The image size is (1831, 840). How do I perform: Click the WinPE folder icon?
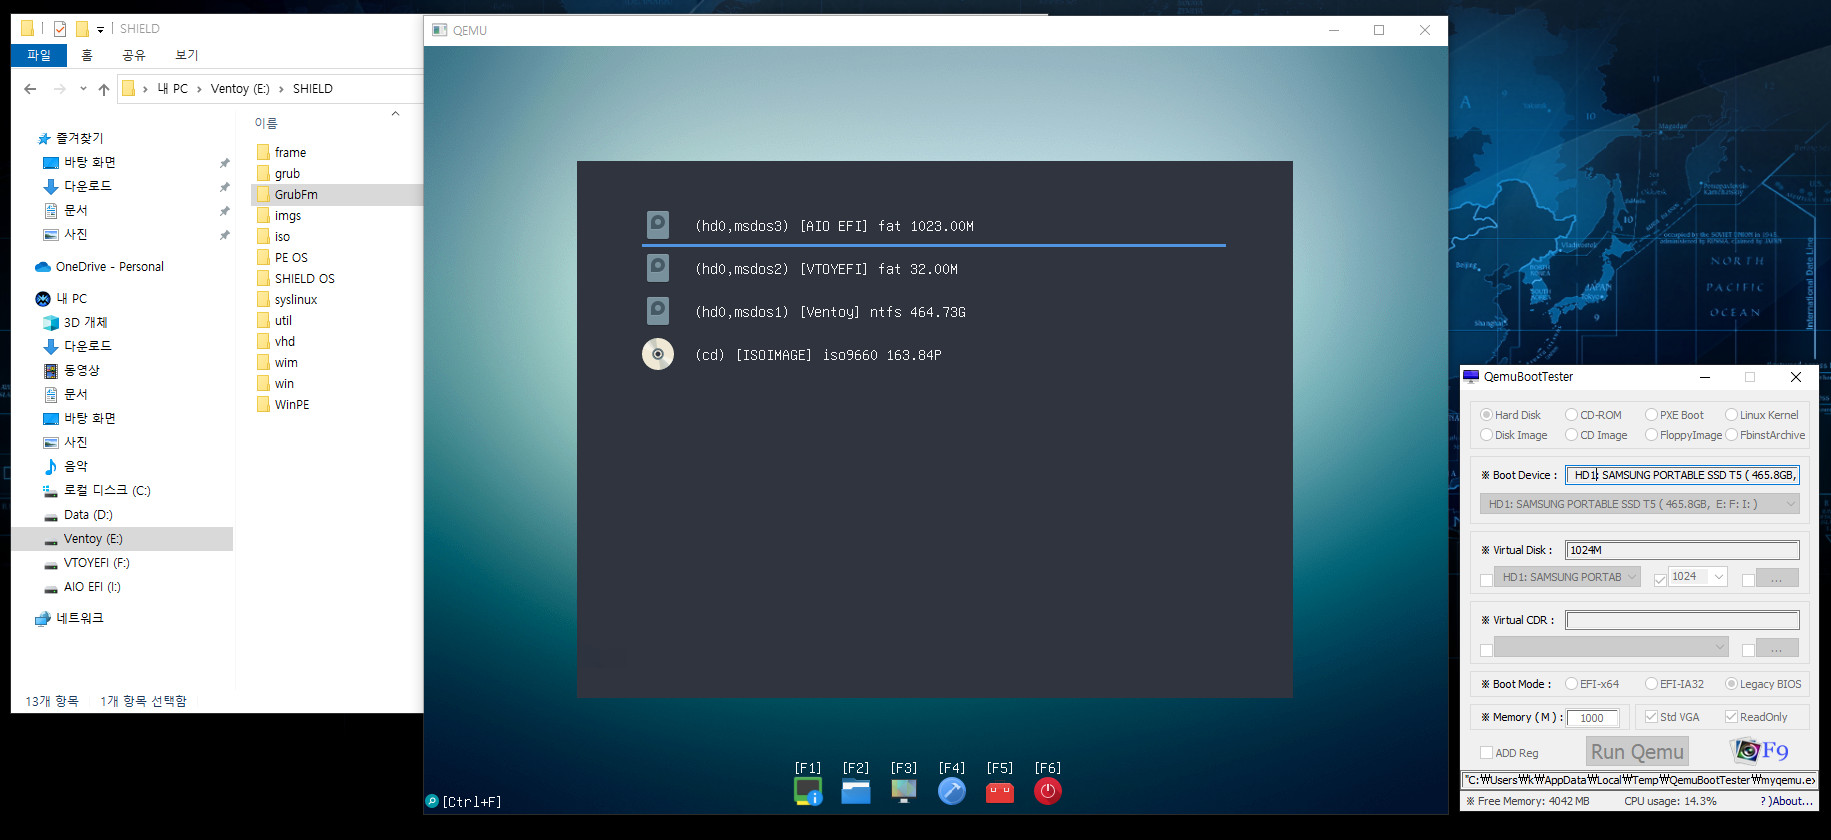[263, 404]
